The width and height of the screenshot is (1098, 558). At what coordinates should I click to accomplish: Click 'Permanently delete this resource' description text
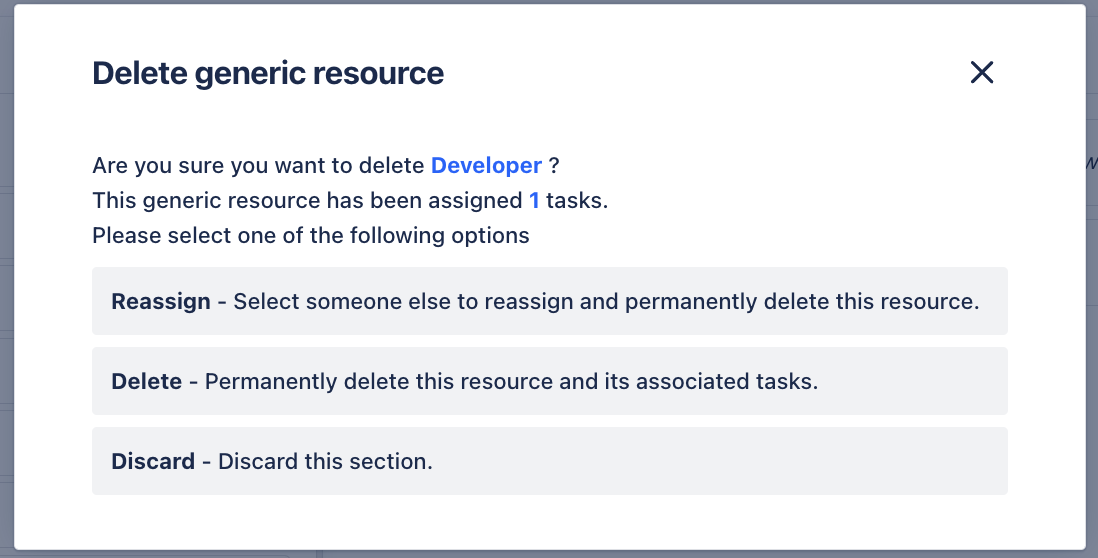(x=511, y=381)
